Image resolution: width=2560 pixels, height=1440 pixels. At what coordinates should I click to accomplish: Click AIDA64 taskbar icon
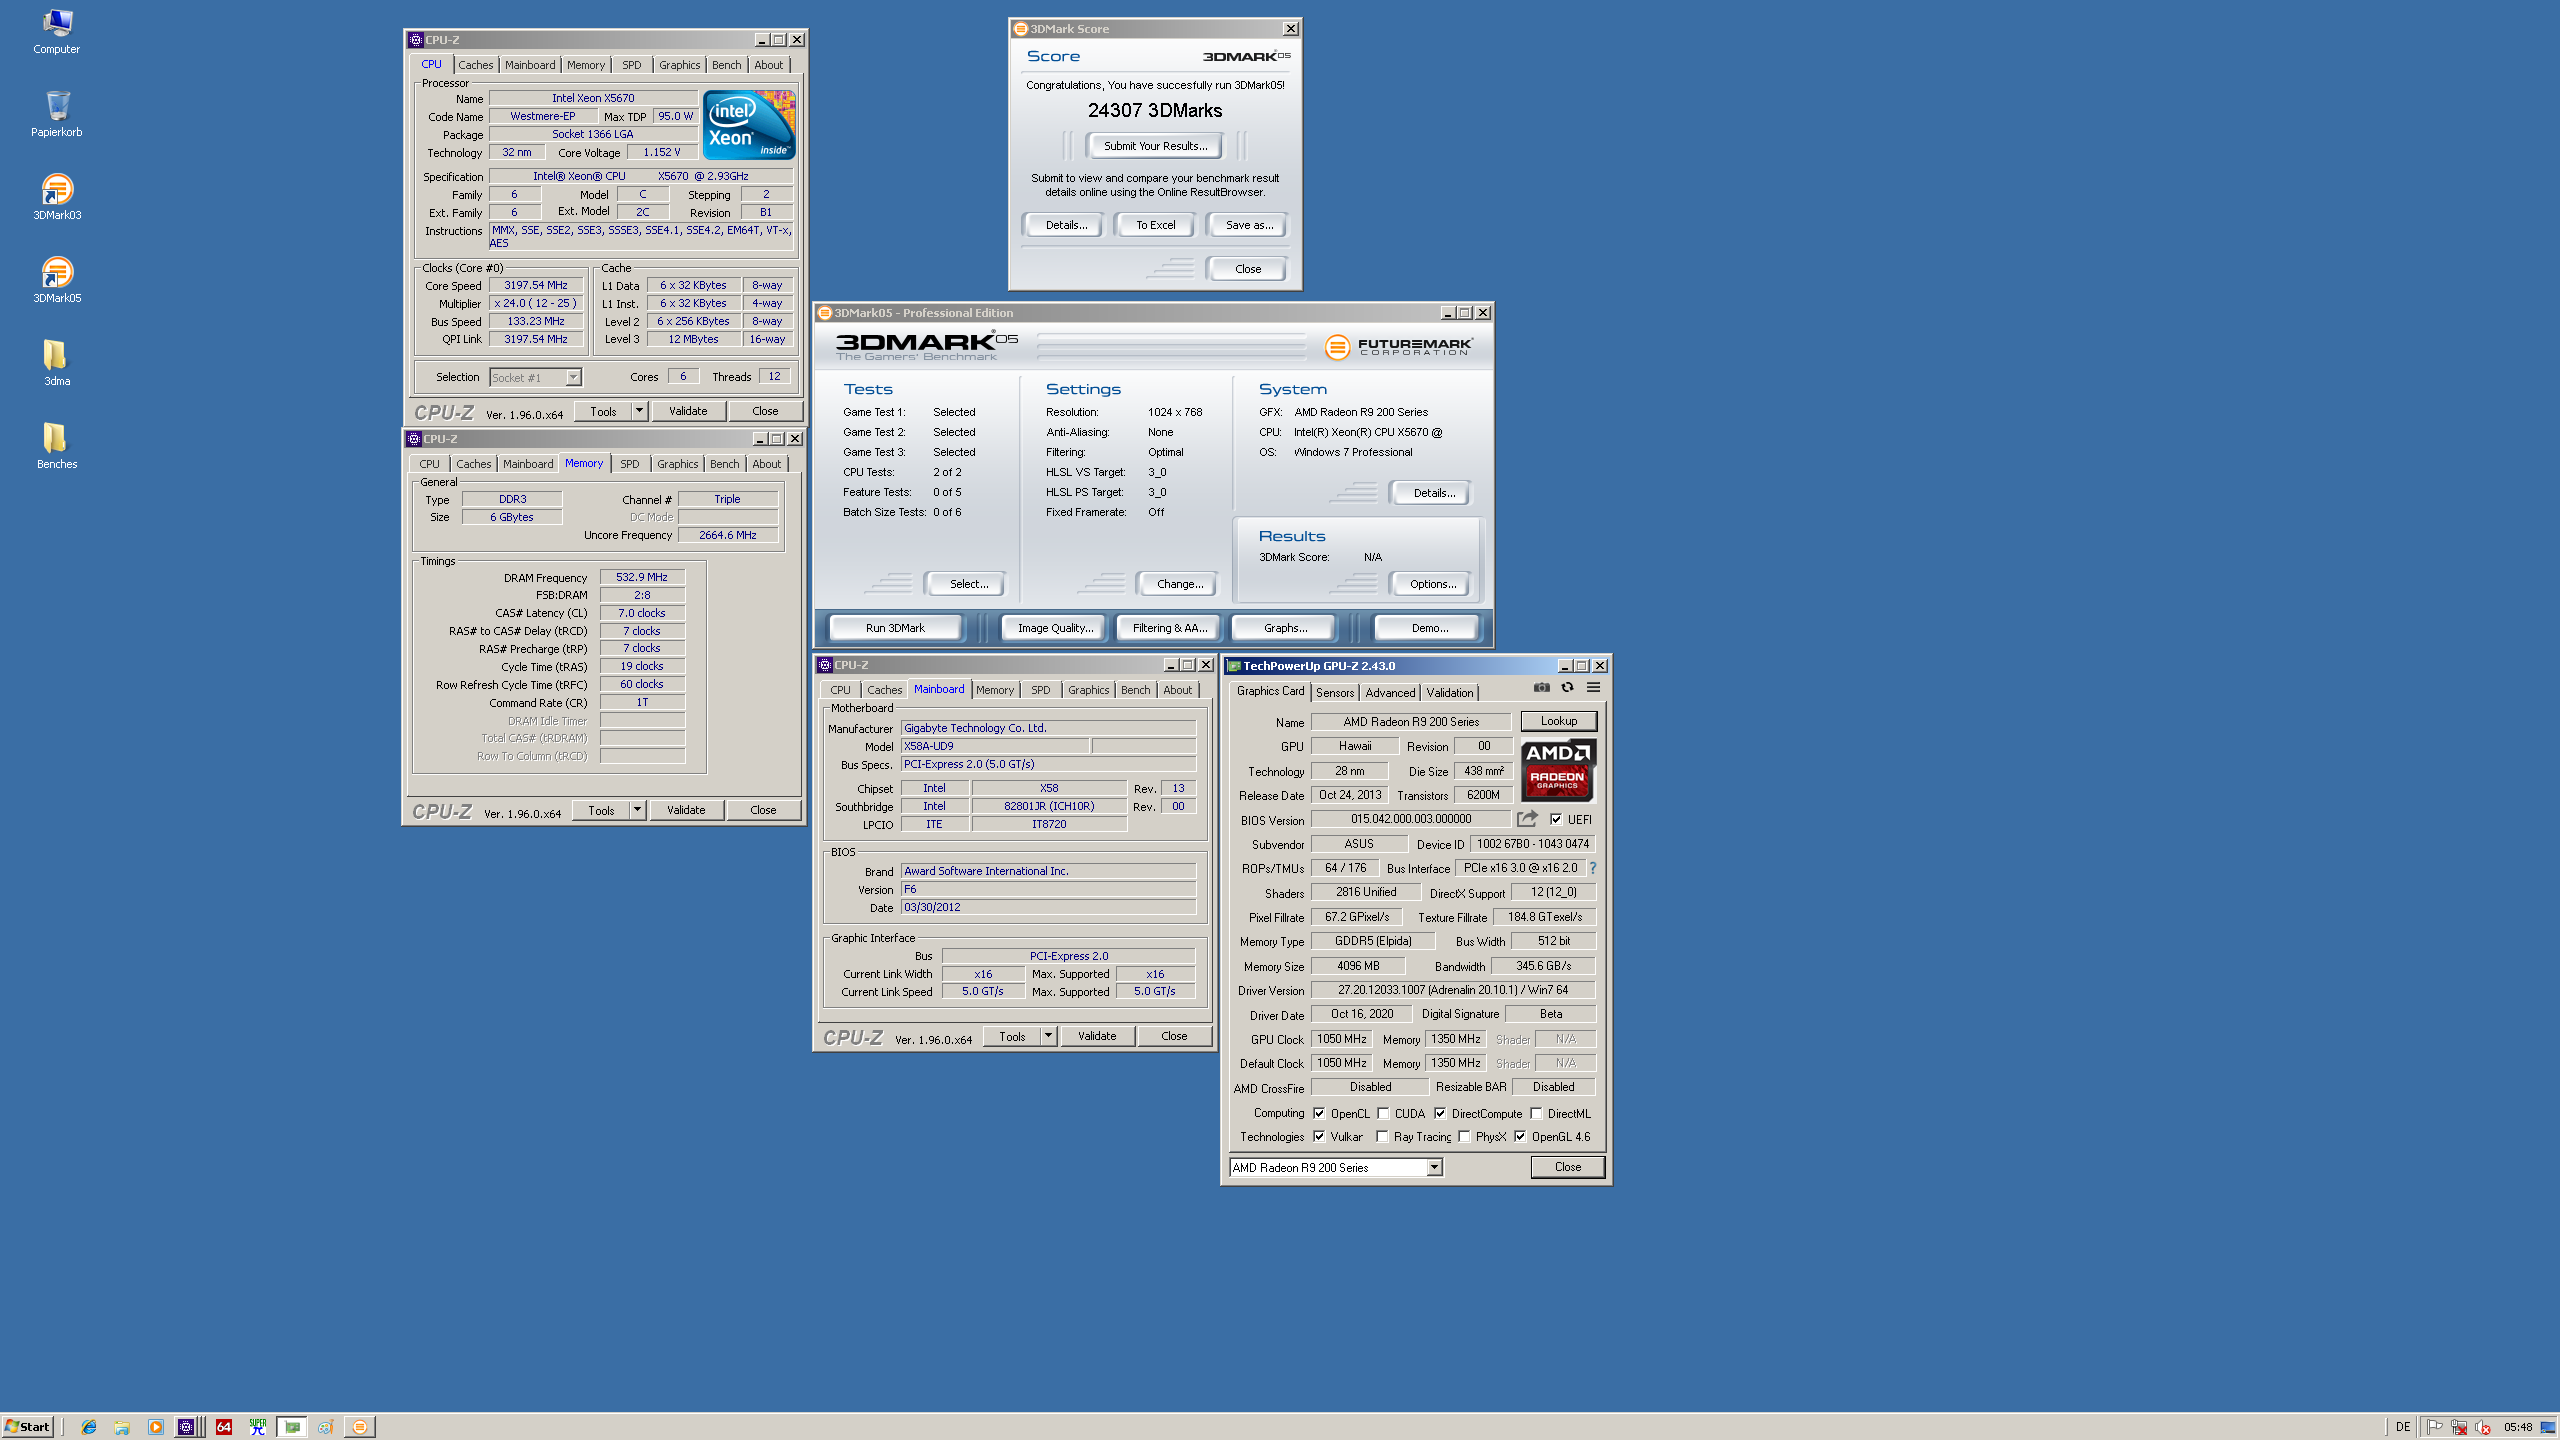pos(224,1427)
